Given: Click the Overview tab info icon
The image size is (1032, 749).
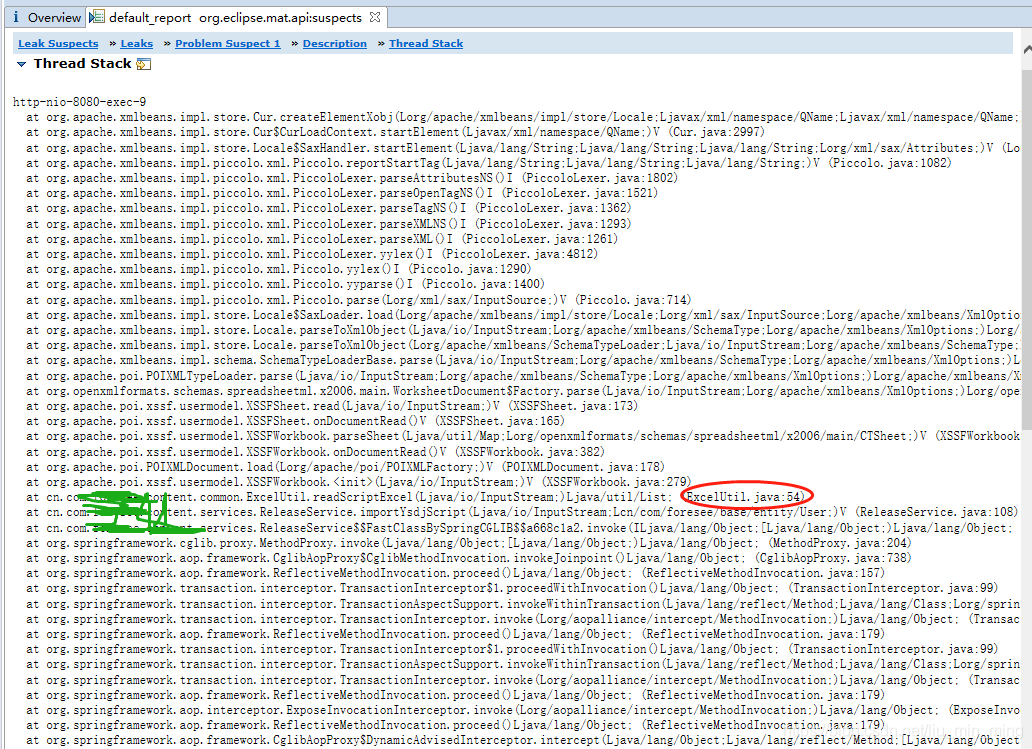Looking at the screenshot, I should (16, 18).
